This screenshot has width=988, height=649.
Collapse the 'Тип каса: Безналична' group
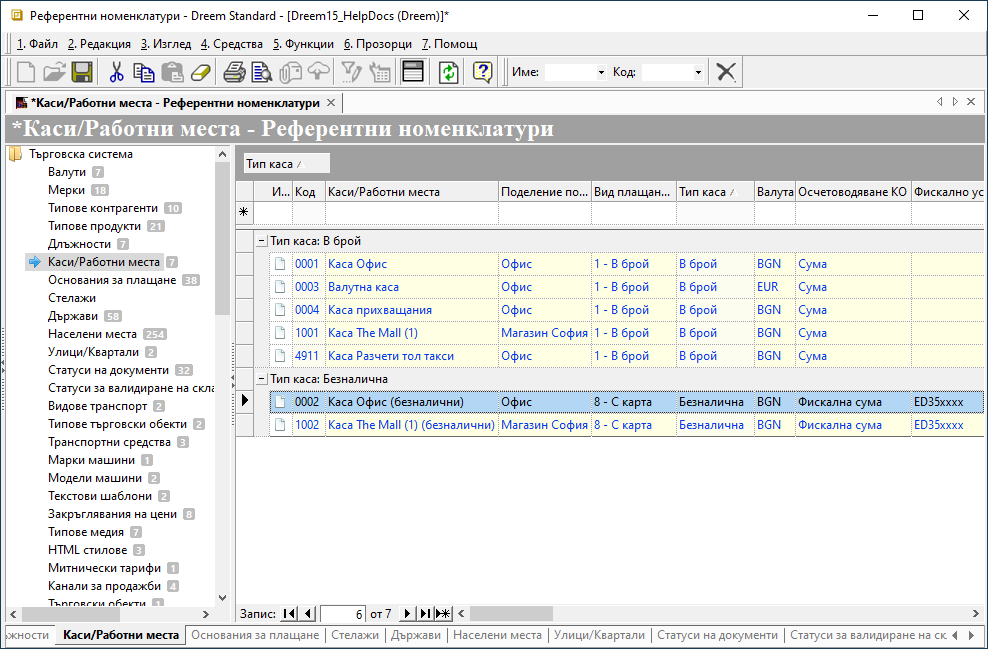click(261, 379)
